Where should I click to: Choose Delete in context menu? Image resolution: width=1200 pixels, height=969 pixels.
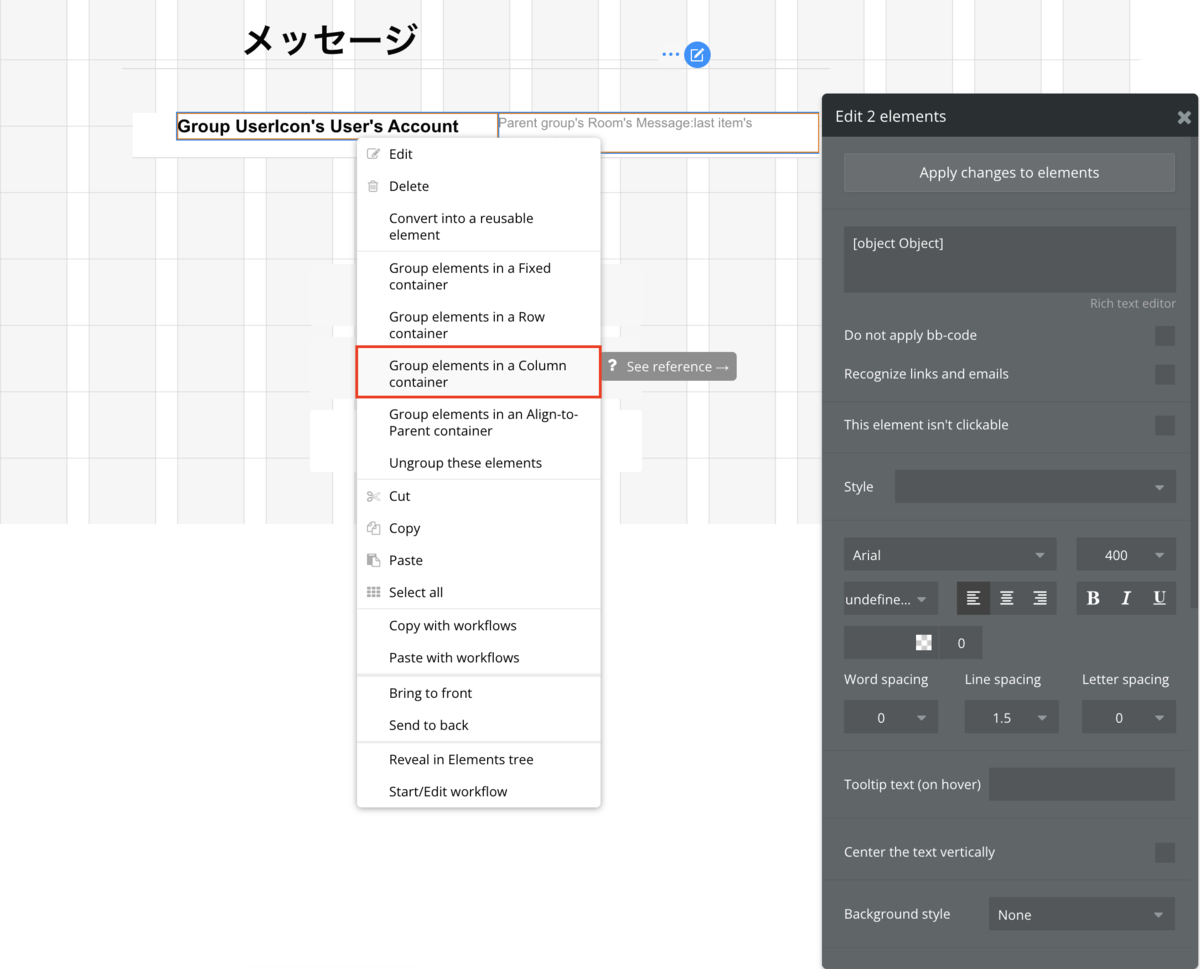[x=478, y=186]
